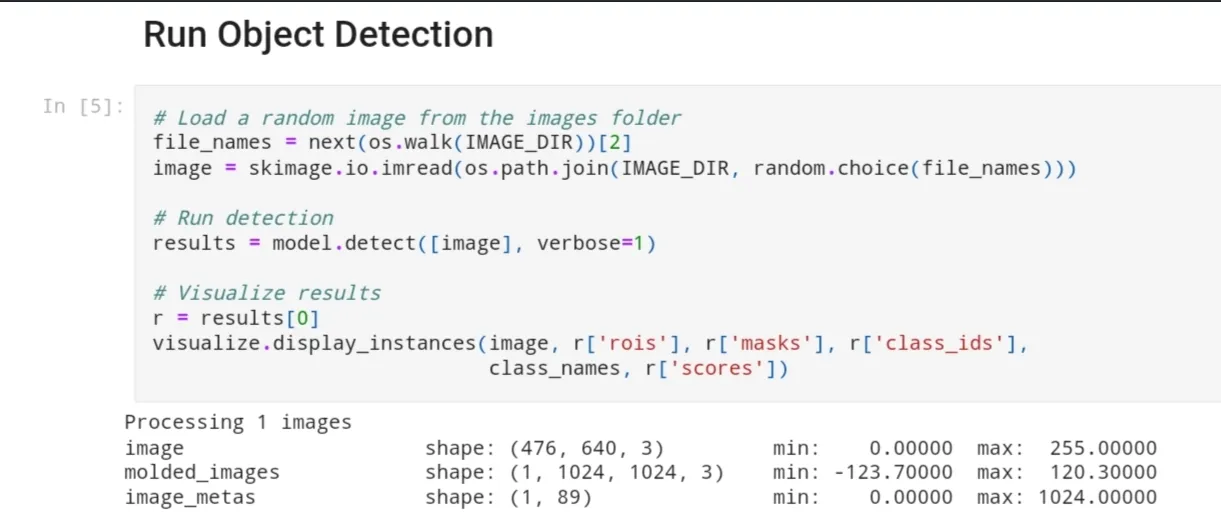Click the image_metas output row label

(190, 497)
